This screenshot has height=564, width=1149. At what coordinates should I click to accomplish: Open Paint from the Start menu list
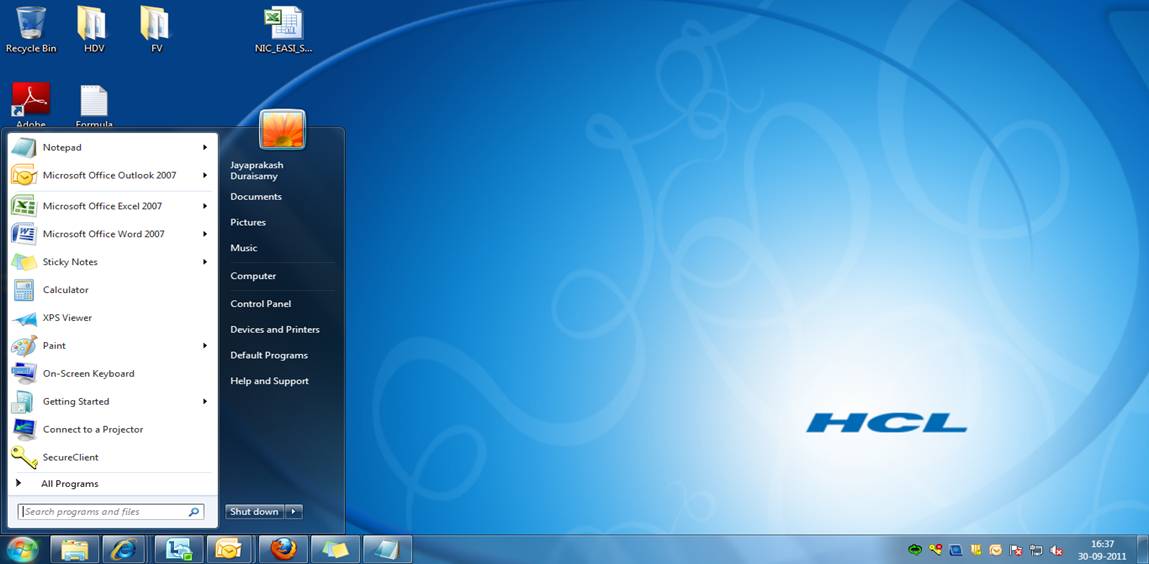pos(112,346)
